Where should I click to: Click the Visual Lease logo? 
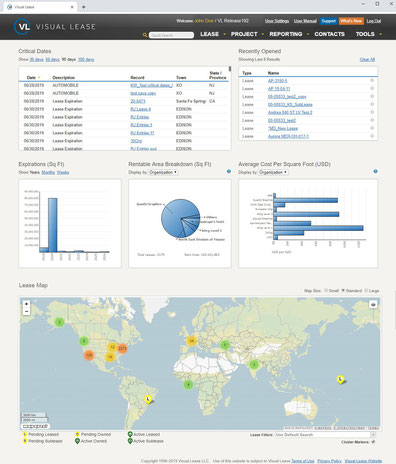(55, 26)
